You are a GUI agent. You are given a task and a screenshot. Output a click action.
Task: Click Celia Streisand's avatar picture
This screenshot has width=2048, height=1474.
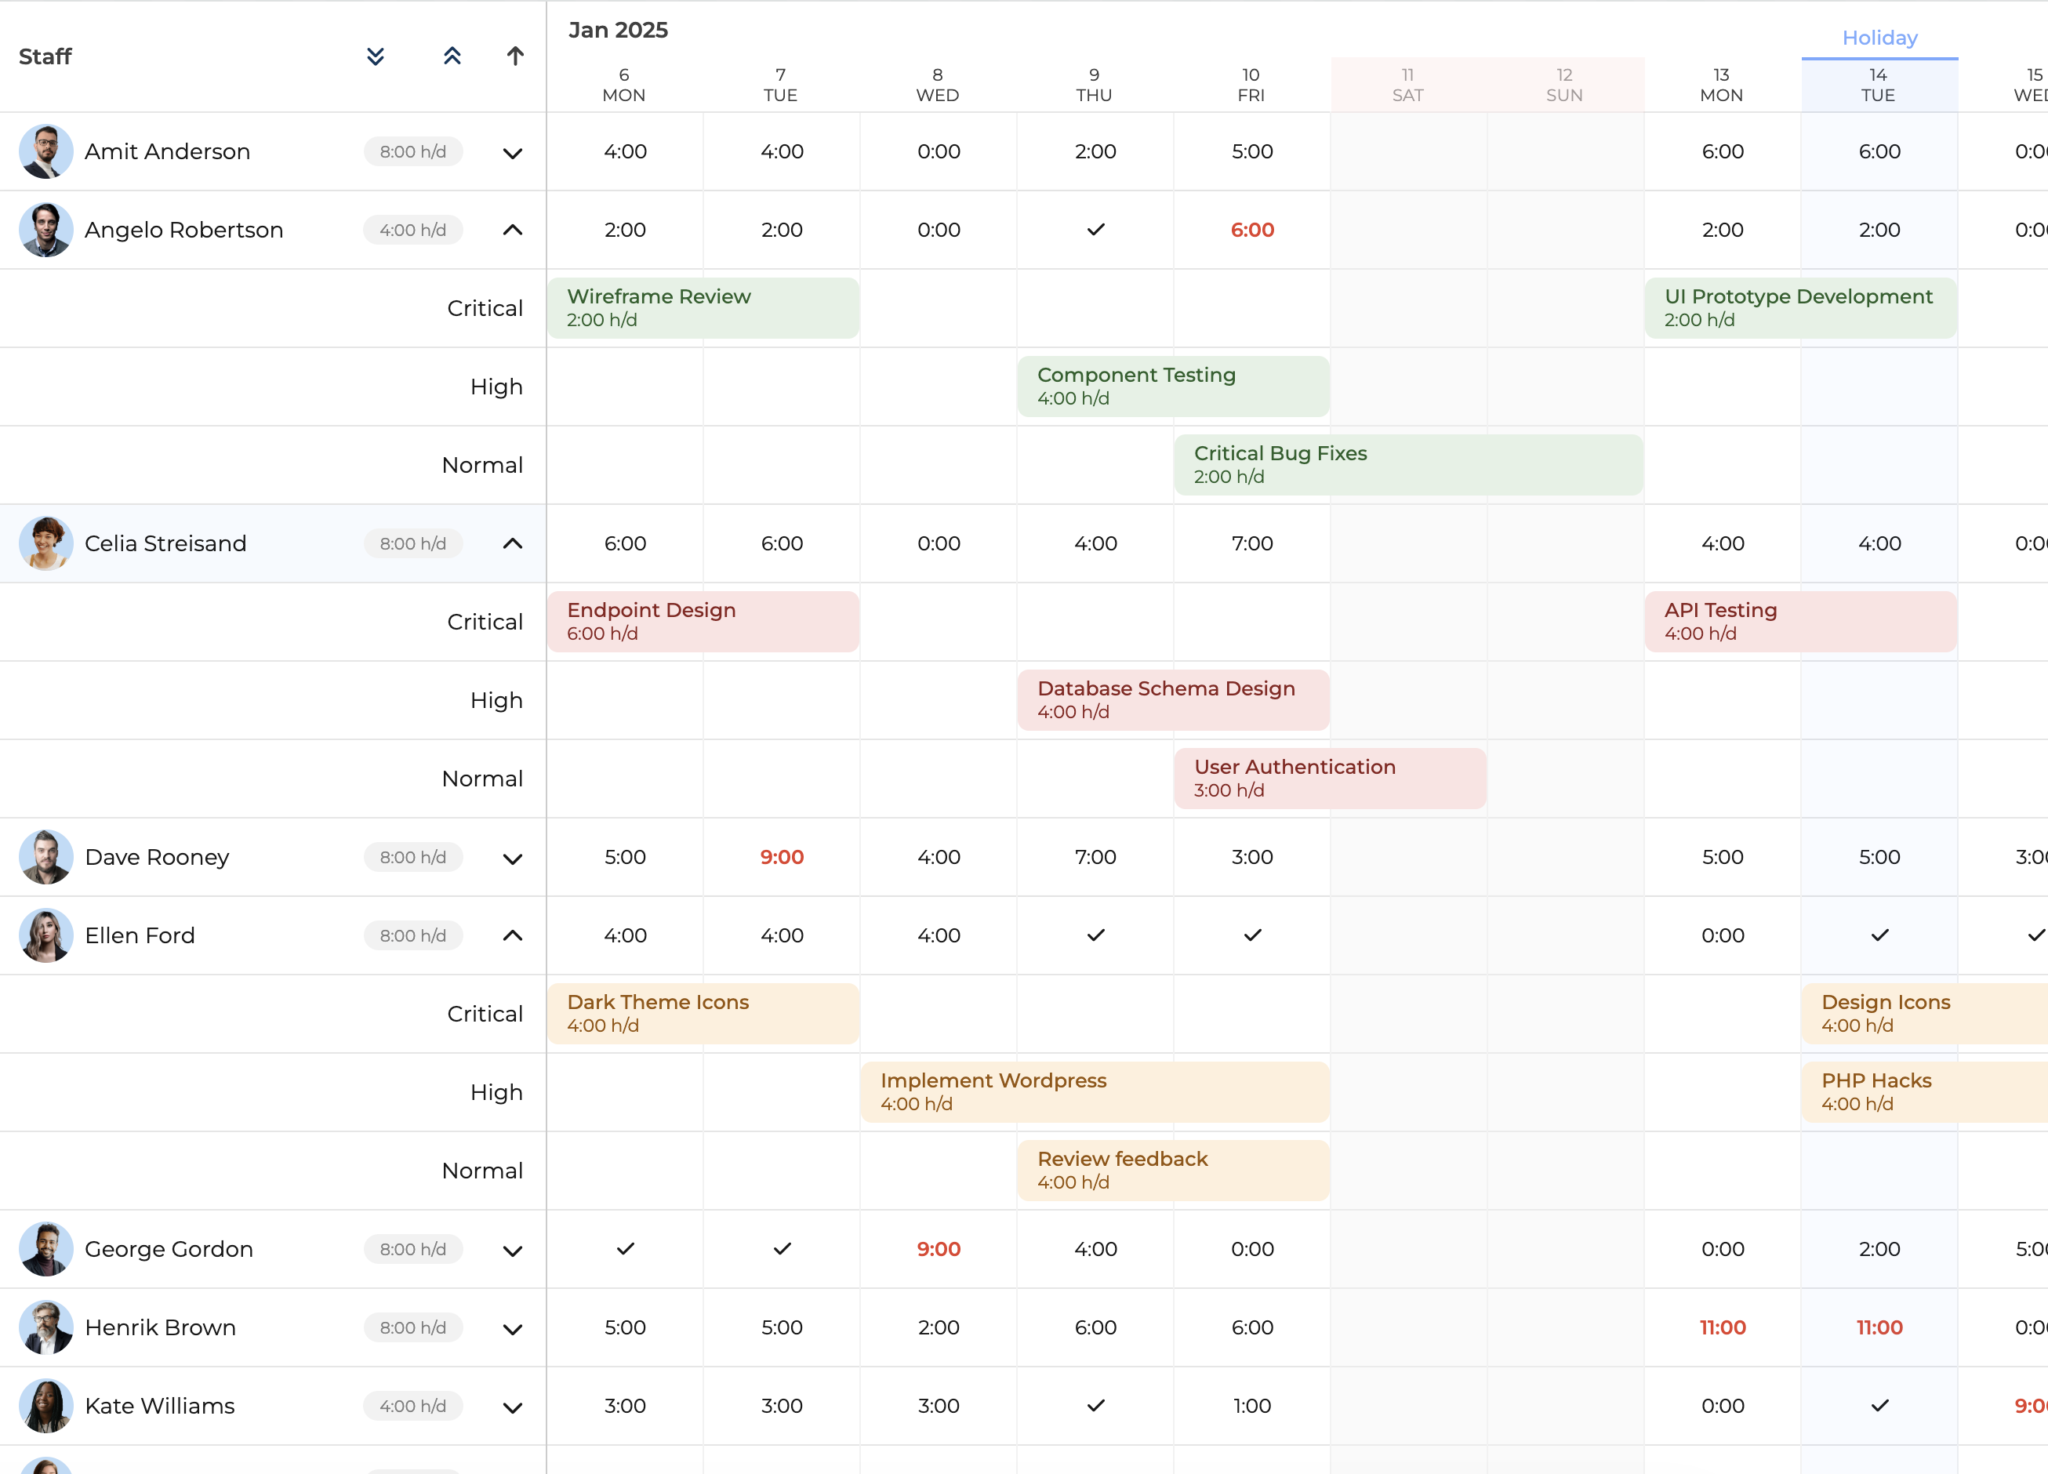(46, 544)
